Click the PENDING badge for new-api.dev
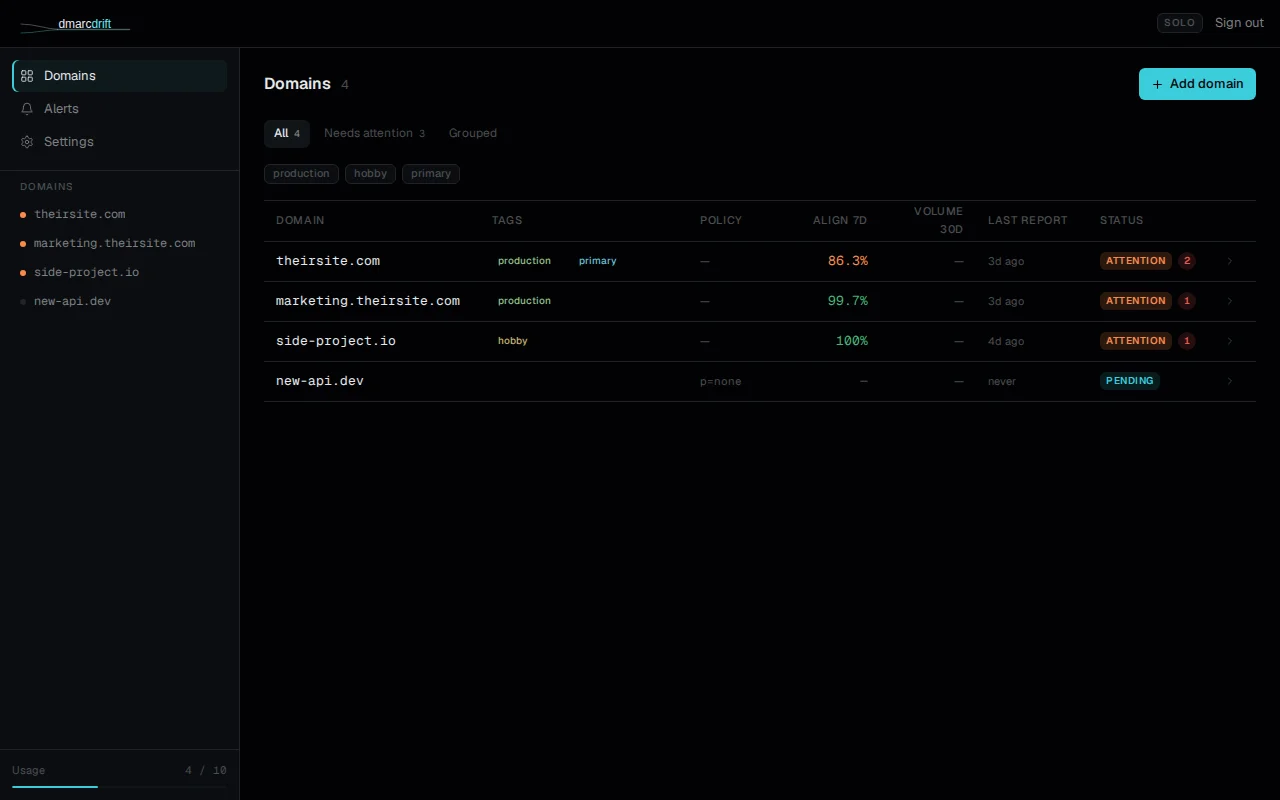Screen dimensions: 1280x800 (1130, 381)
